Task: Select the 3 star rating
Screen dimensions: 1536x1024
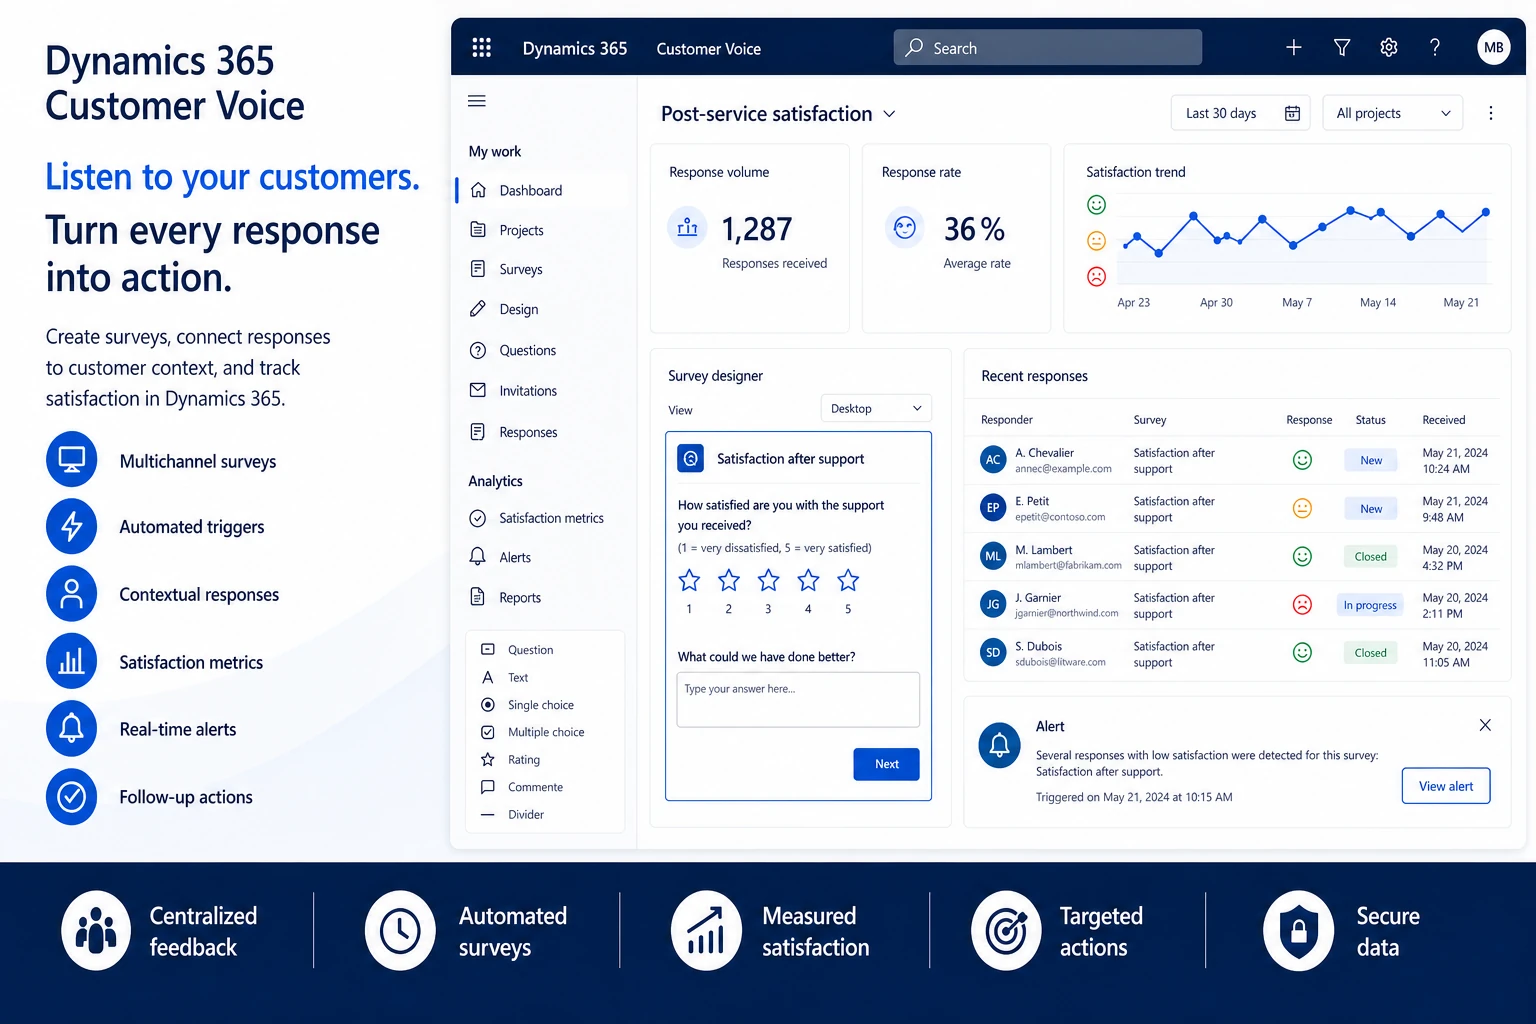Action: point(768,580)
